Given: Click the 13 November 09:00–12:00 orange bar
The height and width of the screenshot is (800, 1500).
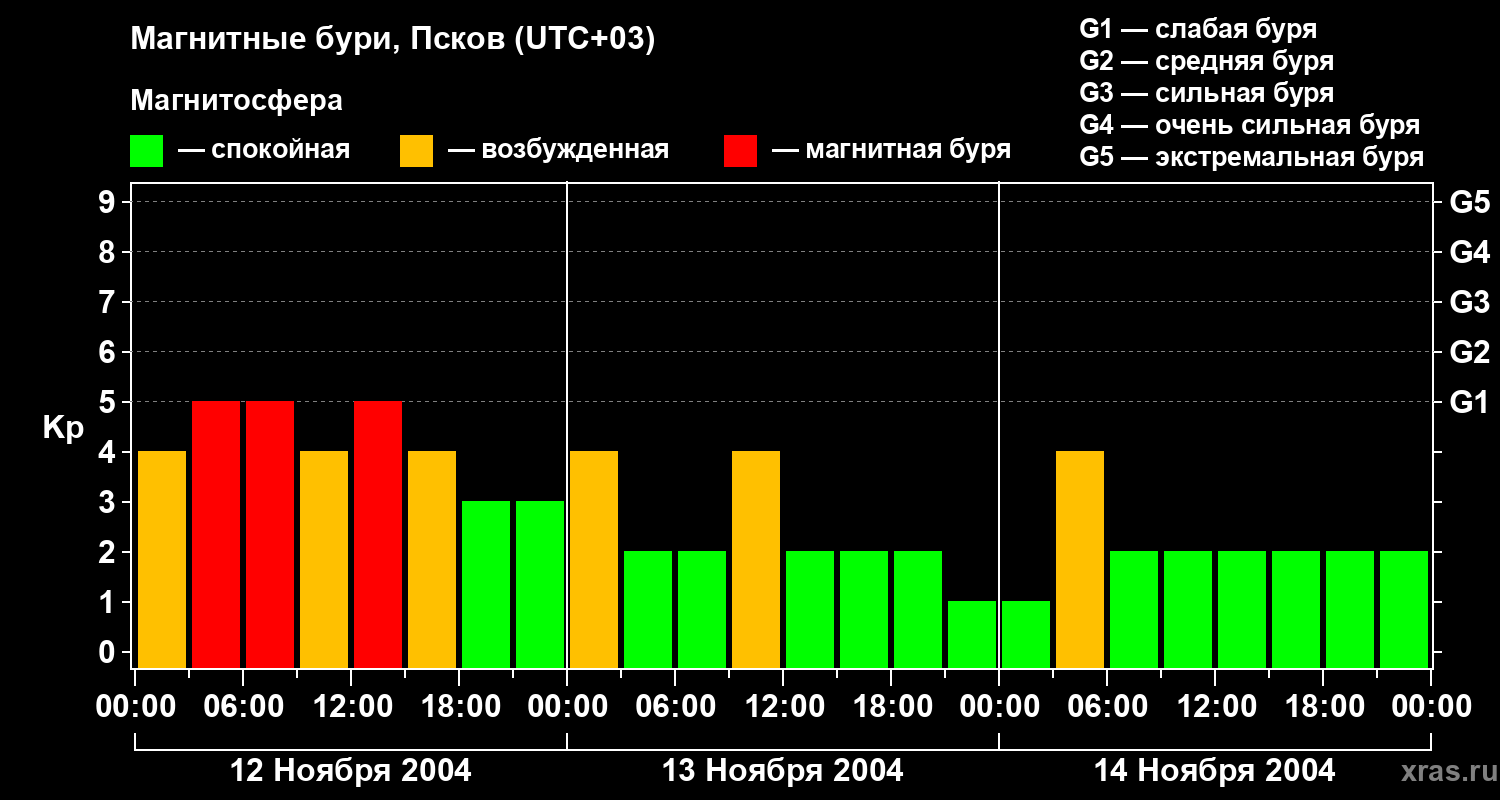Looking at the screenshot, I should [756, 559].
